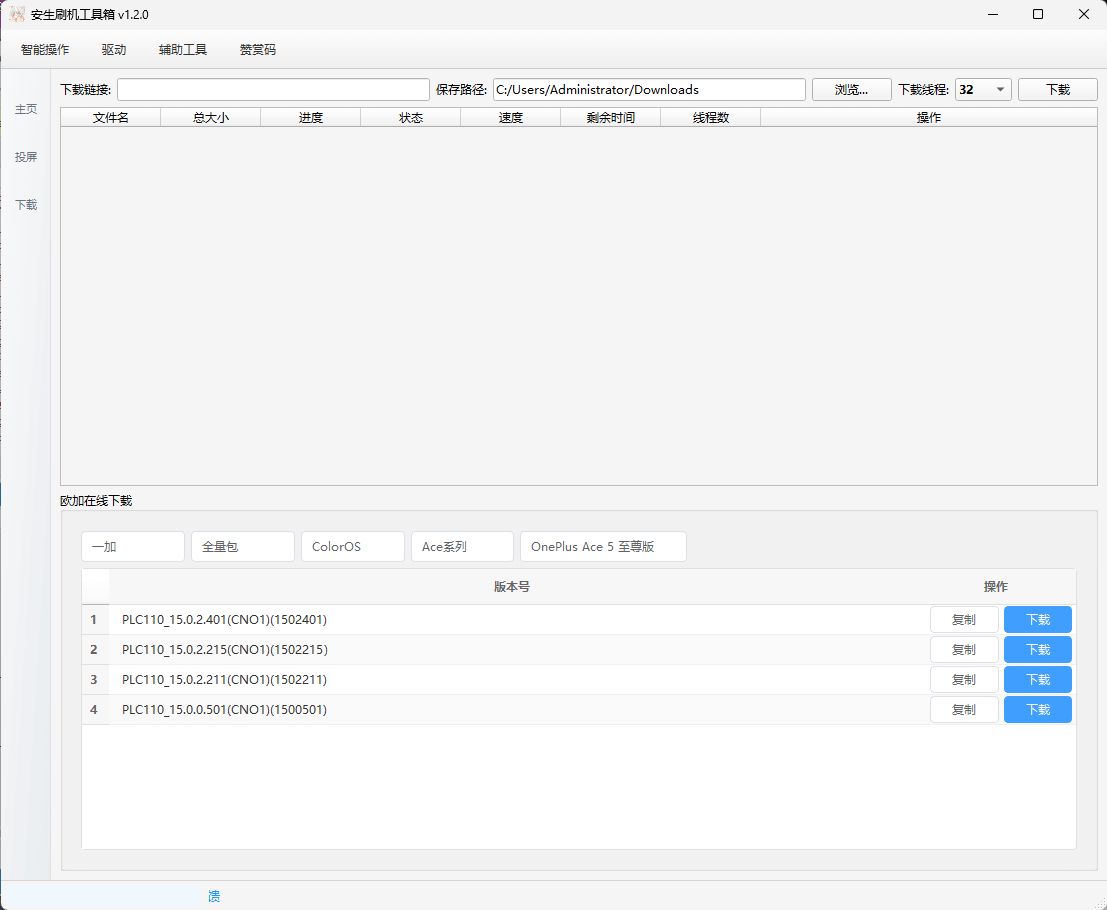Copy version PLC110_15.0.2.401 with 复制
Screen dimensions: 1107x910
tap(964, 620)
